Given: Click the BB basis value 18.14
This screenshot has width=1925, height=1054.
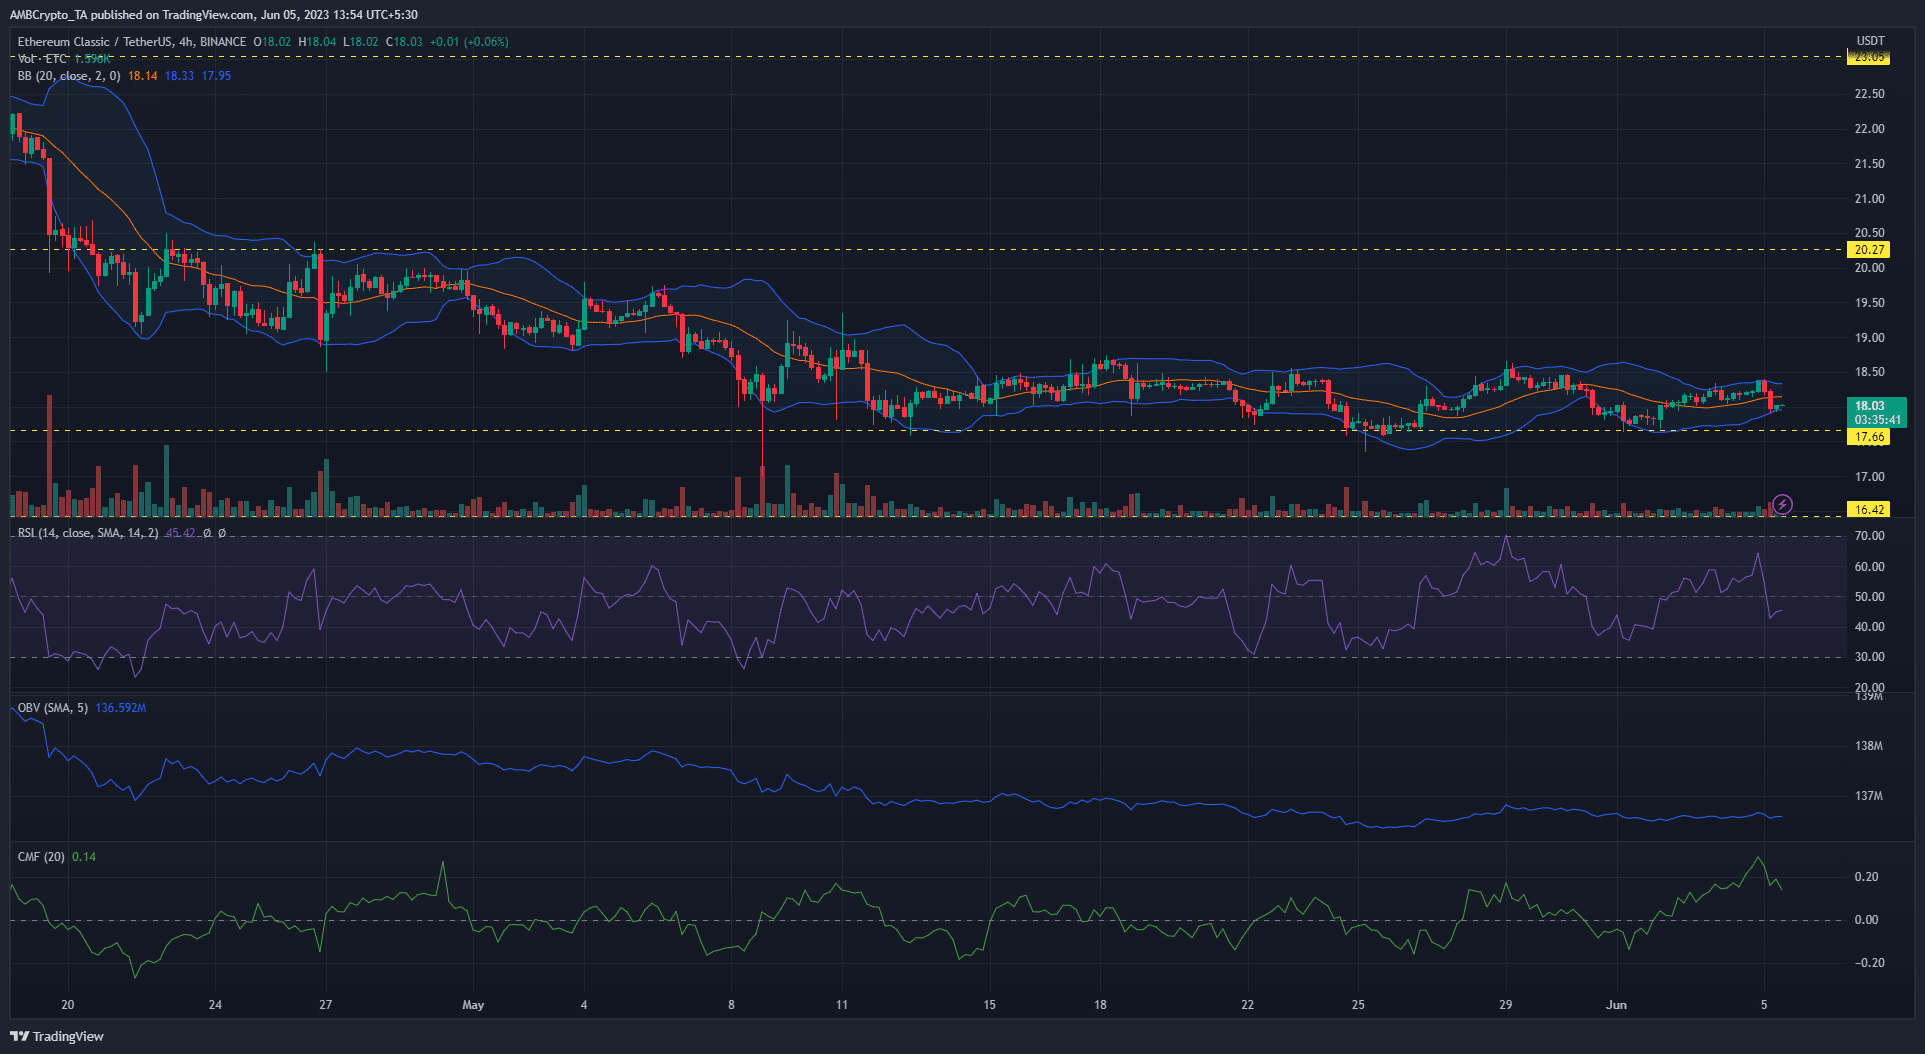Looking at the screenshot, I should pyautogui.click(x=143, y=76).
